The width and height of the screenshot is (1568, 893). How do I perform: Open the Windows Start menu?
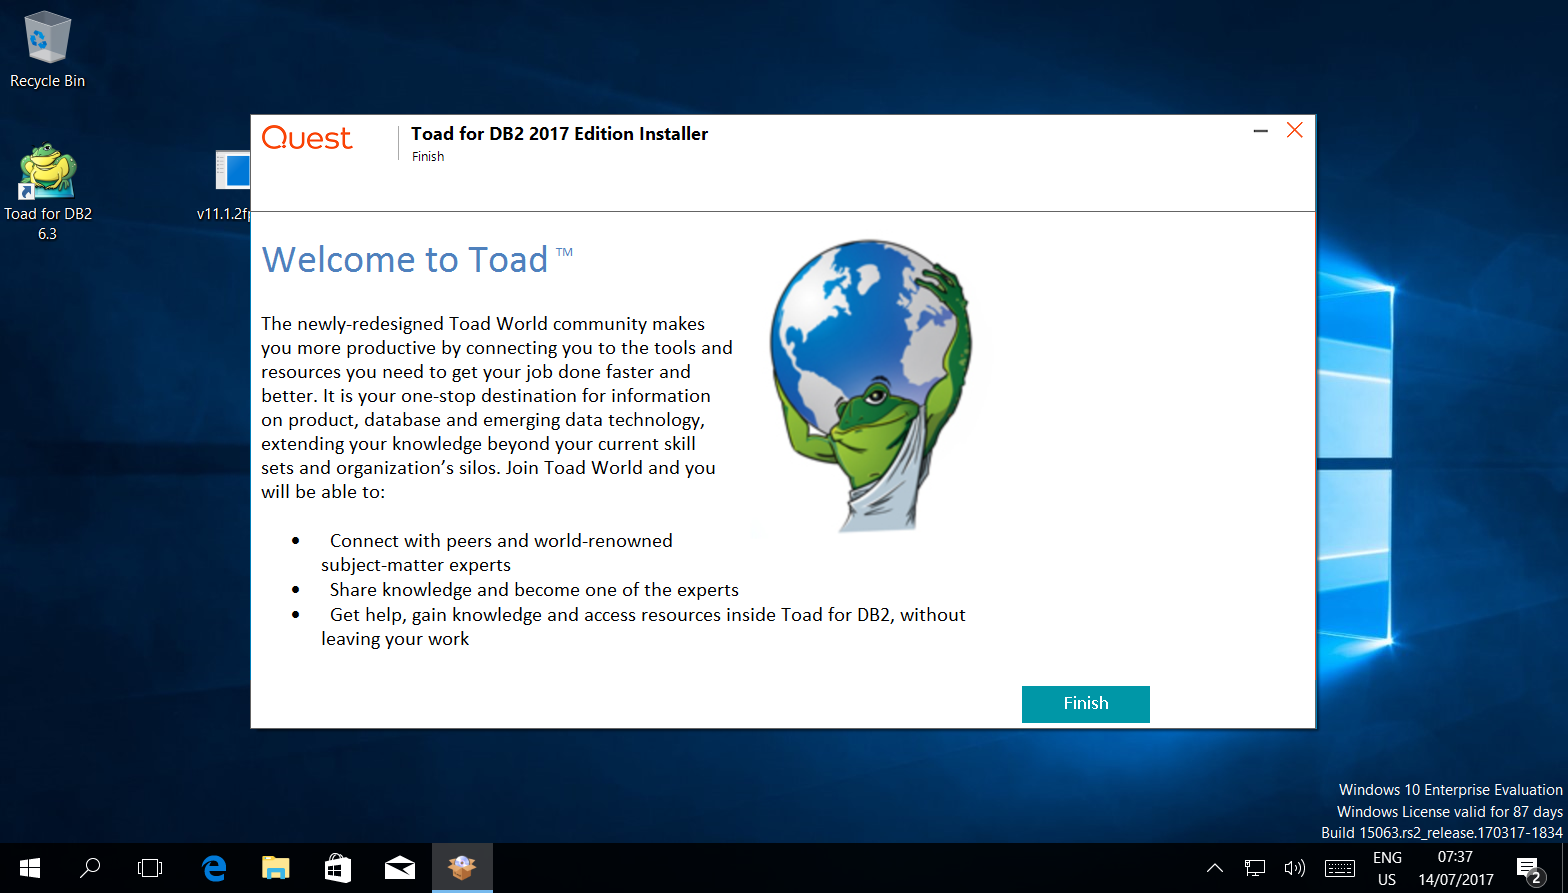30,868
